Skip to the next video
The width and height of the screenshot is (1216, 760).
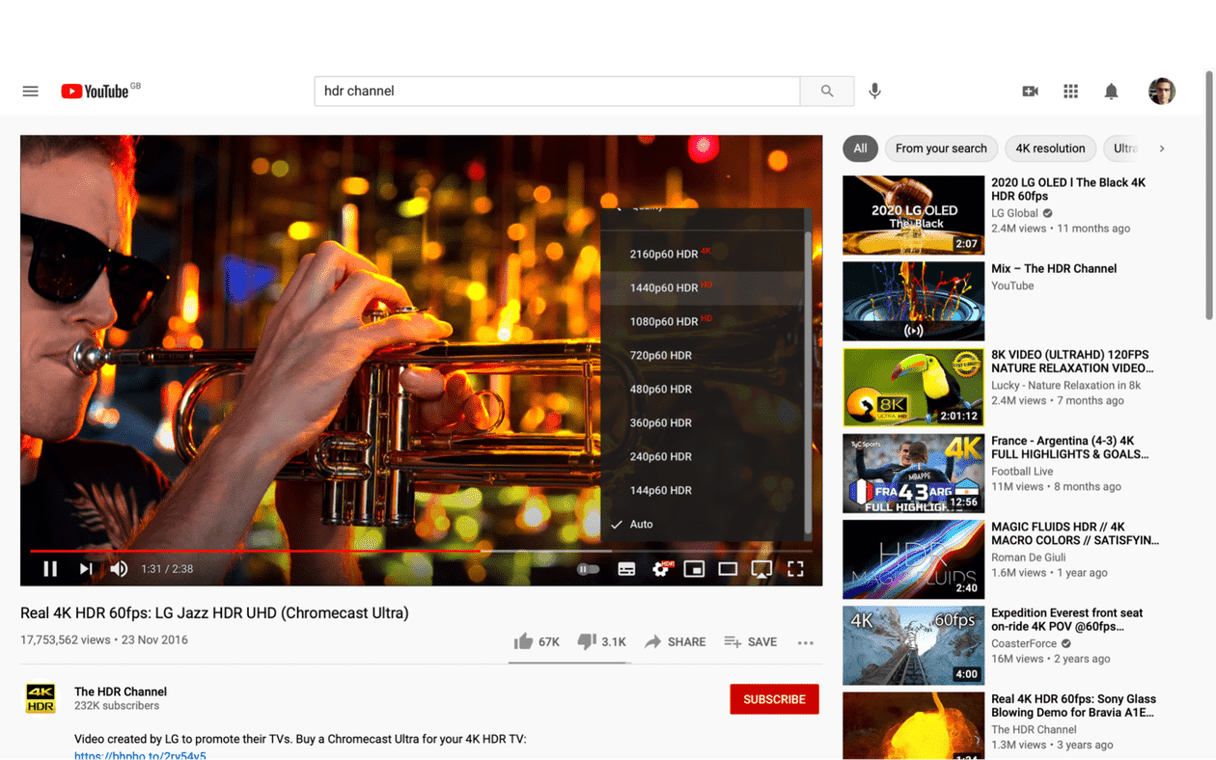(86, 569)
